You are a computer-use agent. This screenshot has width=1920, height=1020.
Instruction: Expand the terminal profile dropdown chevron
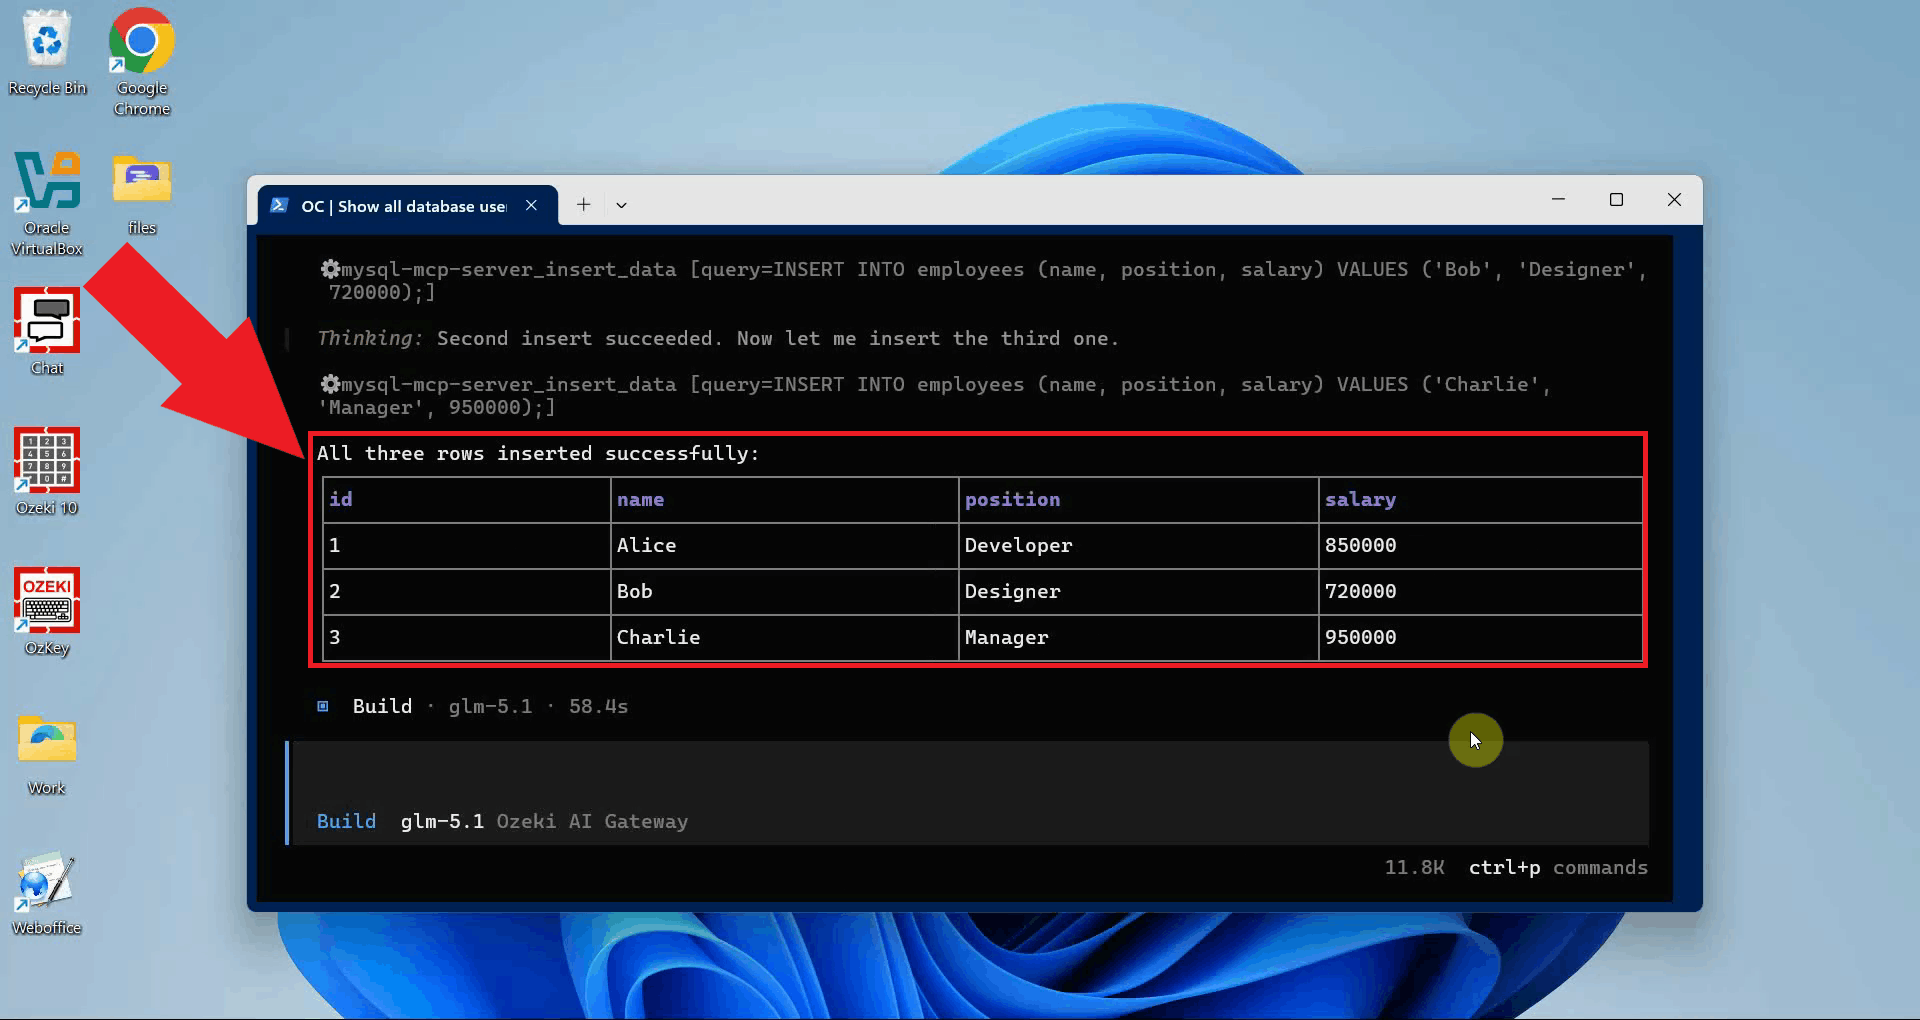click(x=621, y=205)
